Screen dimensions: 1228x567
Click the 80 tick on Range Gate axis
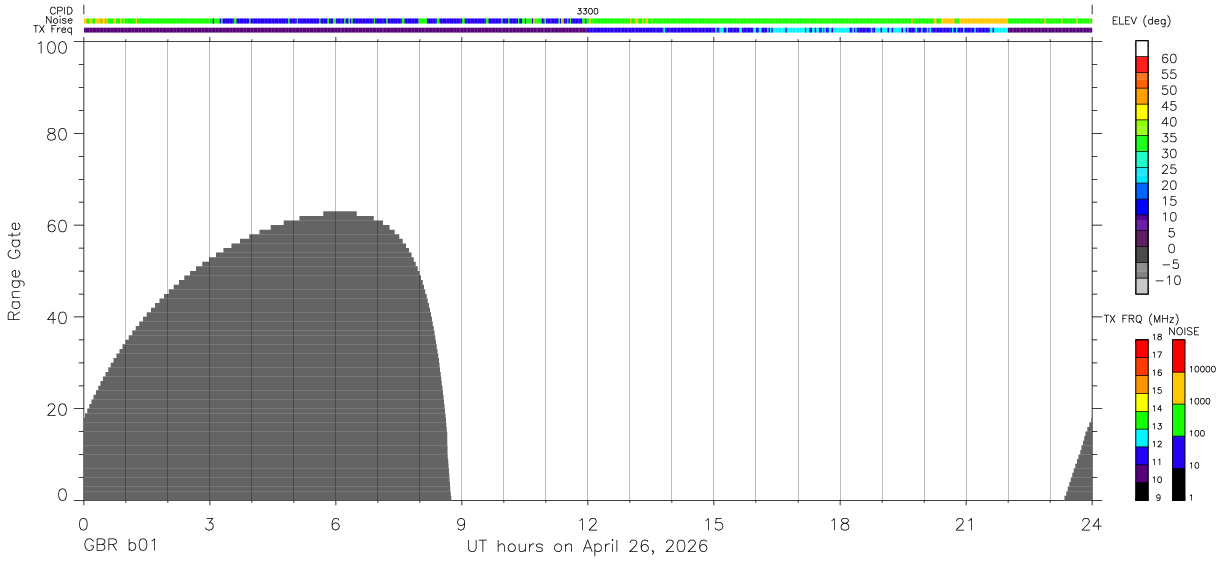point(58,133)
